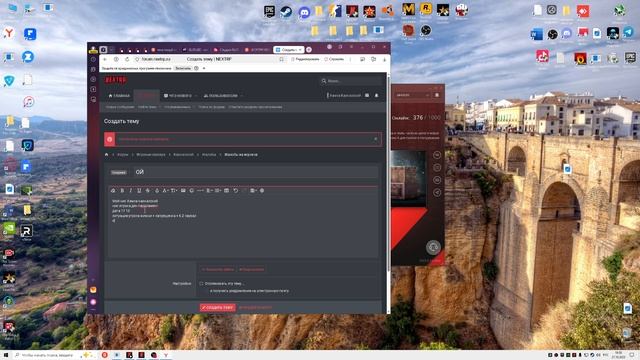Undo the last edit in editor
This screenshot has width=640, height=360.
click(236, 191)
